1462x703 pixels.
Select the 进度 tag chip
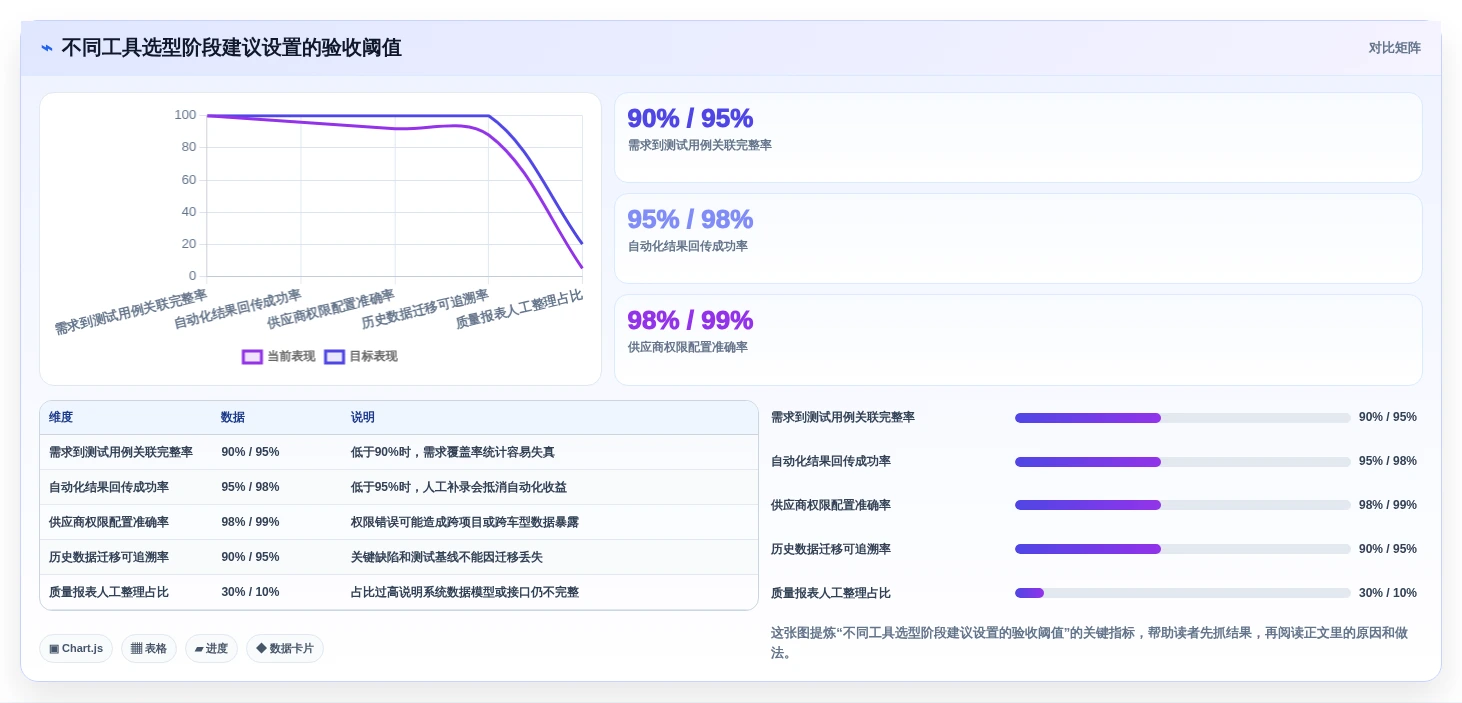[x=211, y=648]
